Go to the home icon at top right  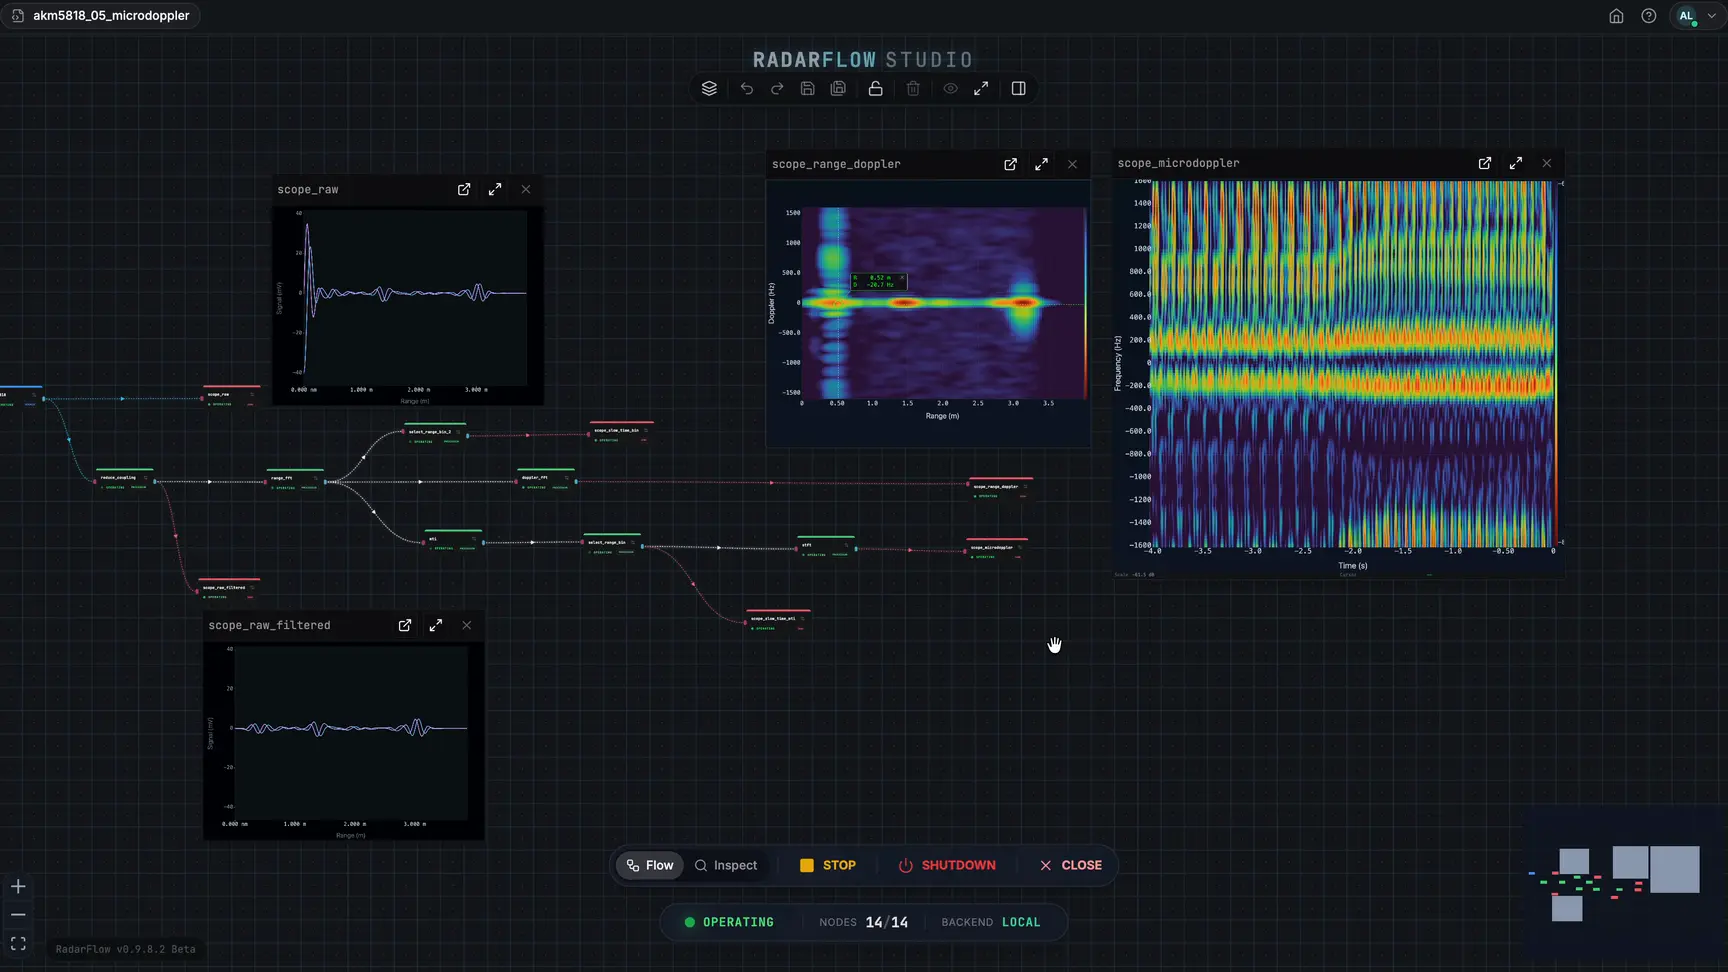[x=1616, y=16]
